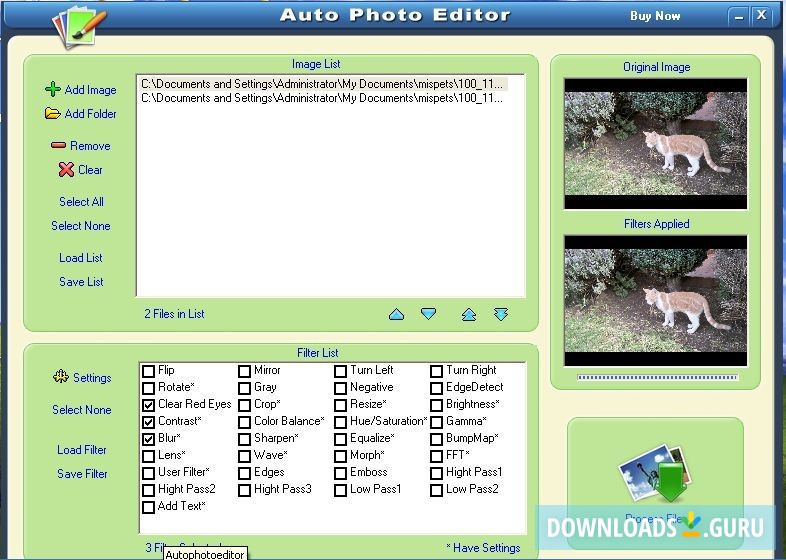Image resolution: width=786 pixels, height=560 pixels.
Task: Click the Add Folder icon
Action: [x=53, y=113]
